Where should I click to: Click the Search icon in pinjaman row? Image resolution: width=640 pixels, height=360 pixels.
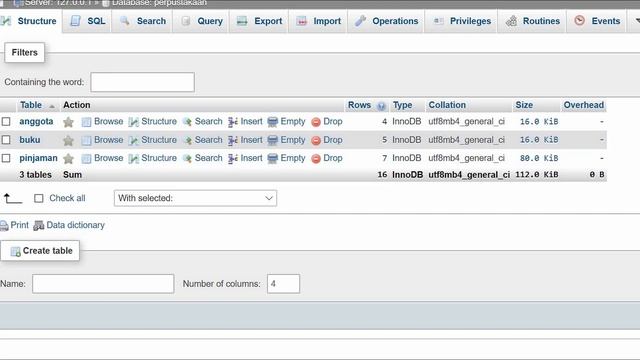pos(187,158)
